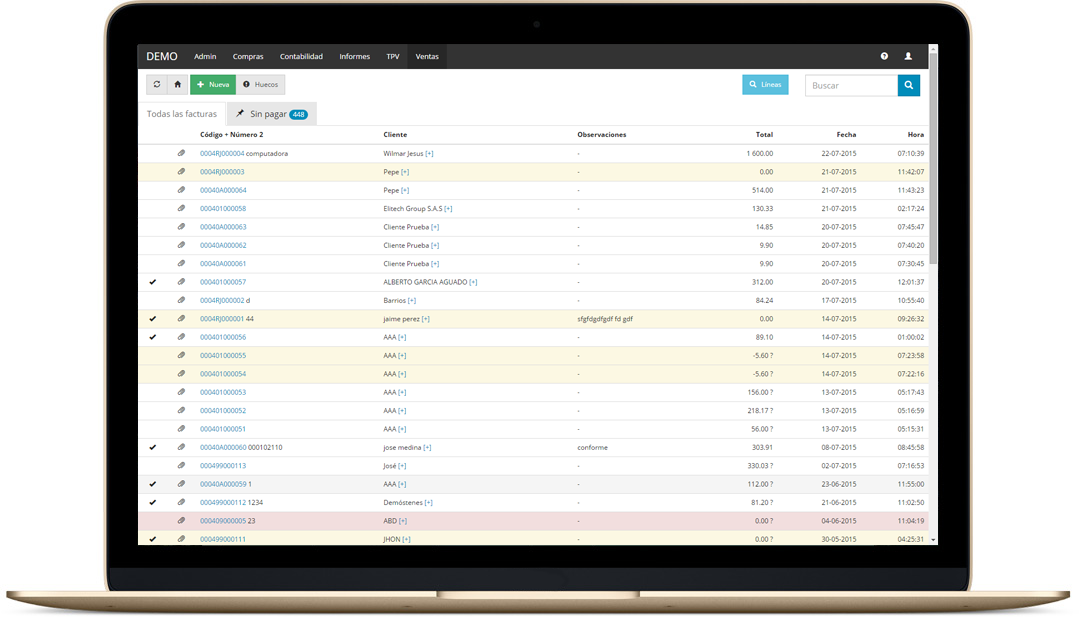Click the Cliente column header
Viewport: 1079px width, 617px height.
point(395,135)
